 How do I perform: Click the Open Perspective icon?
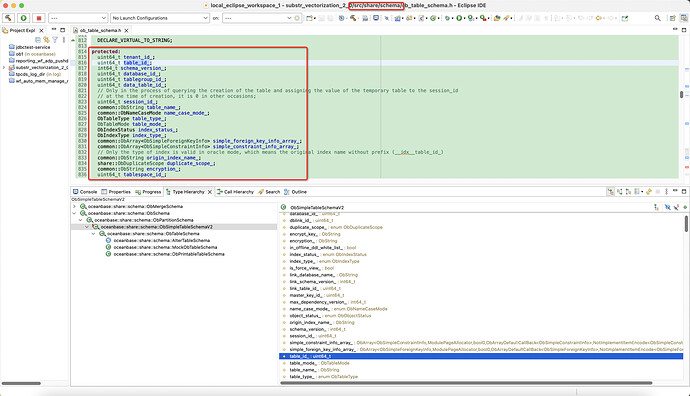pos(672,18)
